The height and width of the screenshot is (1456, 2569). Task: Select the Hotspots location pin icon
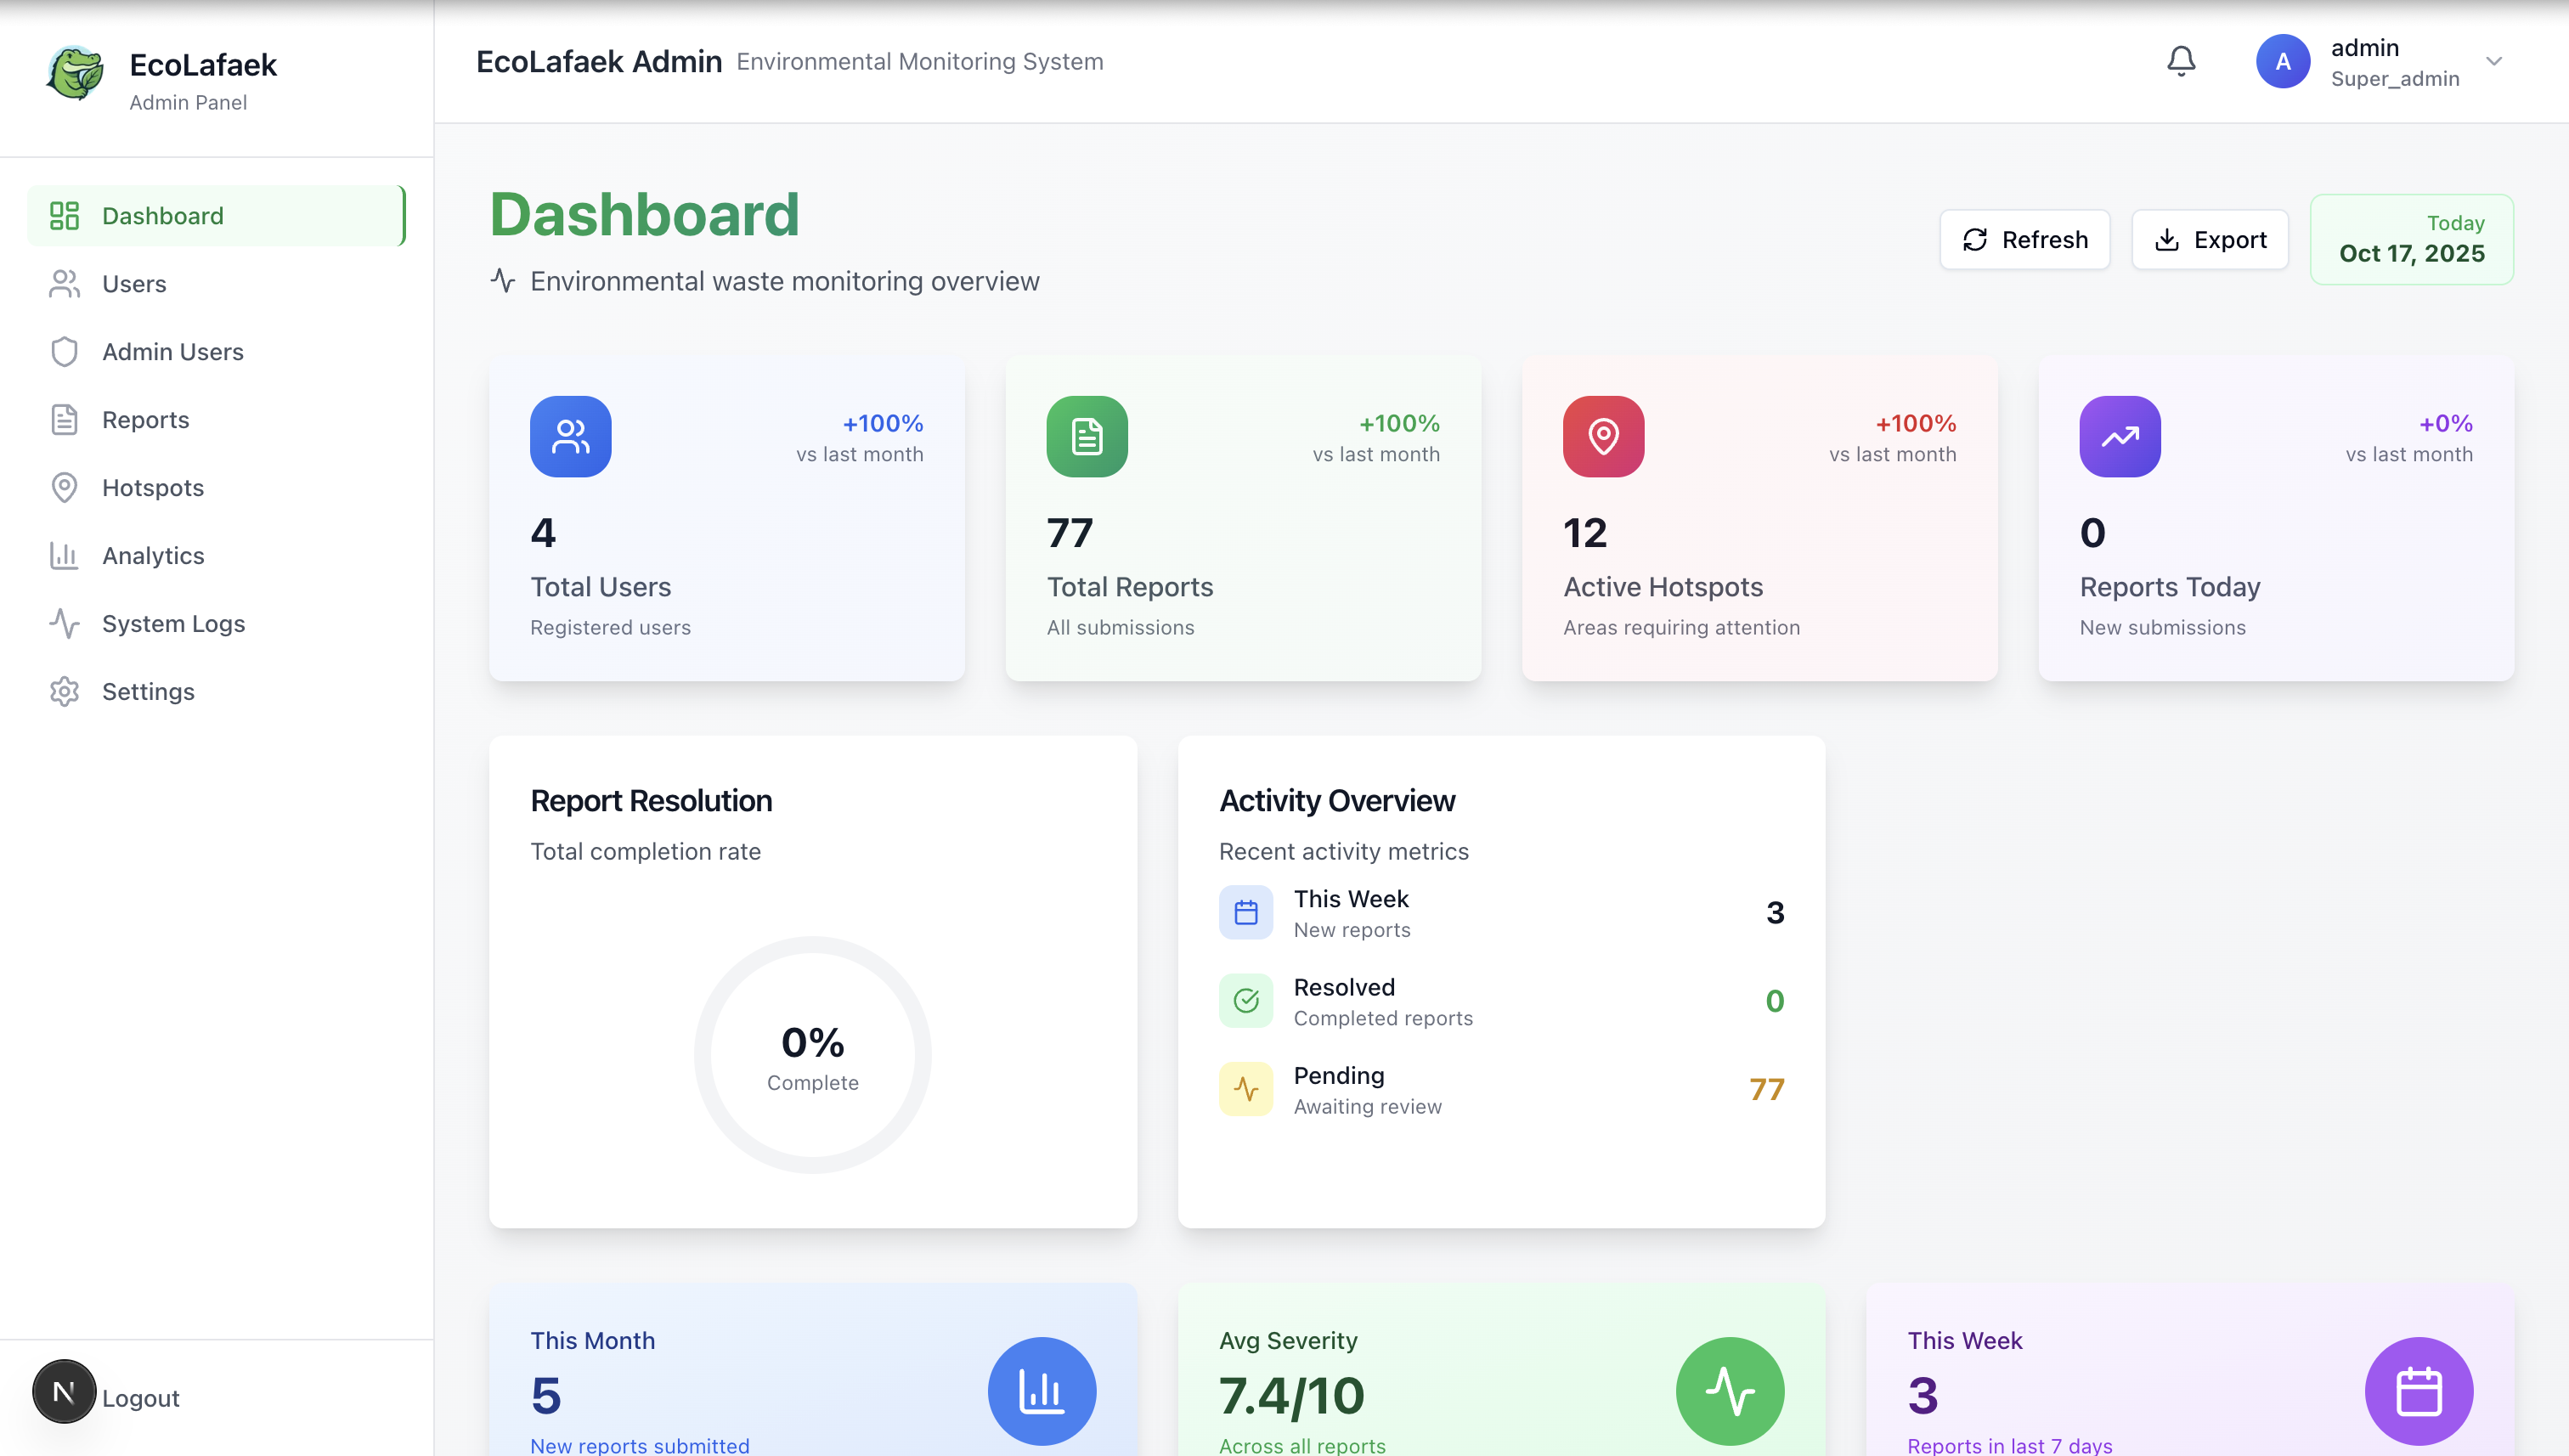click(64, 487)
